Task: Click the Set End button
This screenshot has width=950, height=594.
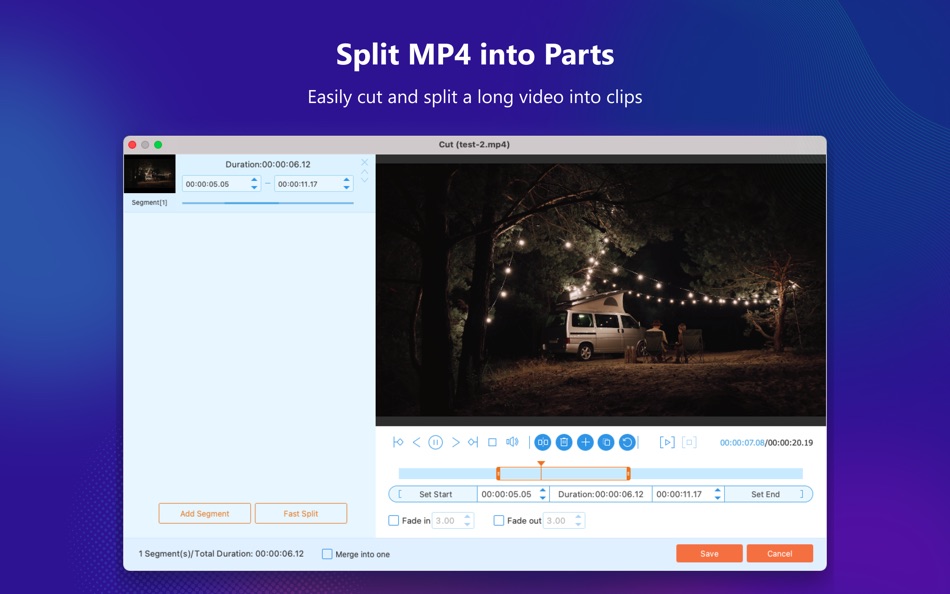Action: click(768, 494)
